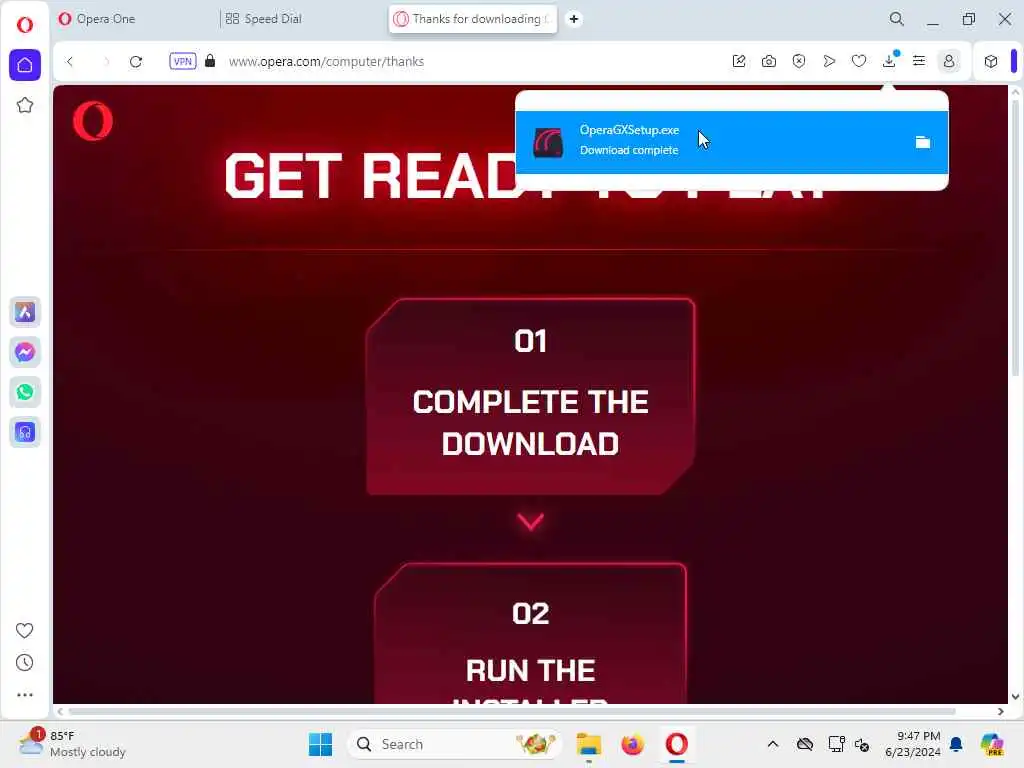Open clock showing 9:47 PM
Viewport: 1024px width, 768px height.
pyautogui.click(x=913, y=744)
